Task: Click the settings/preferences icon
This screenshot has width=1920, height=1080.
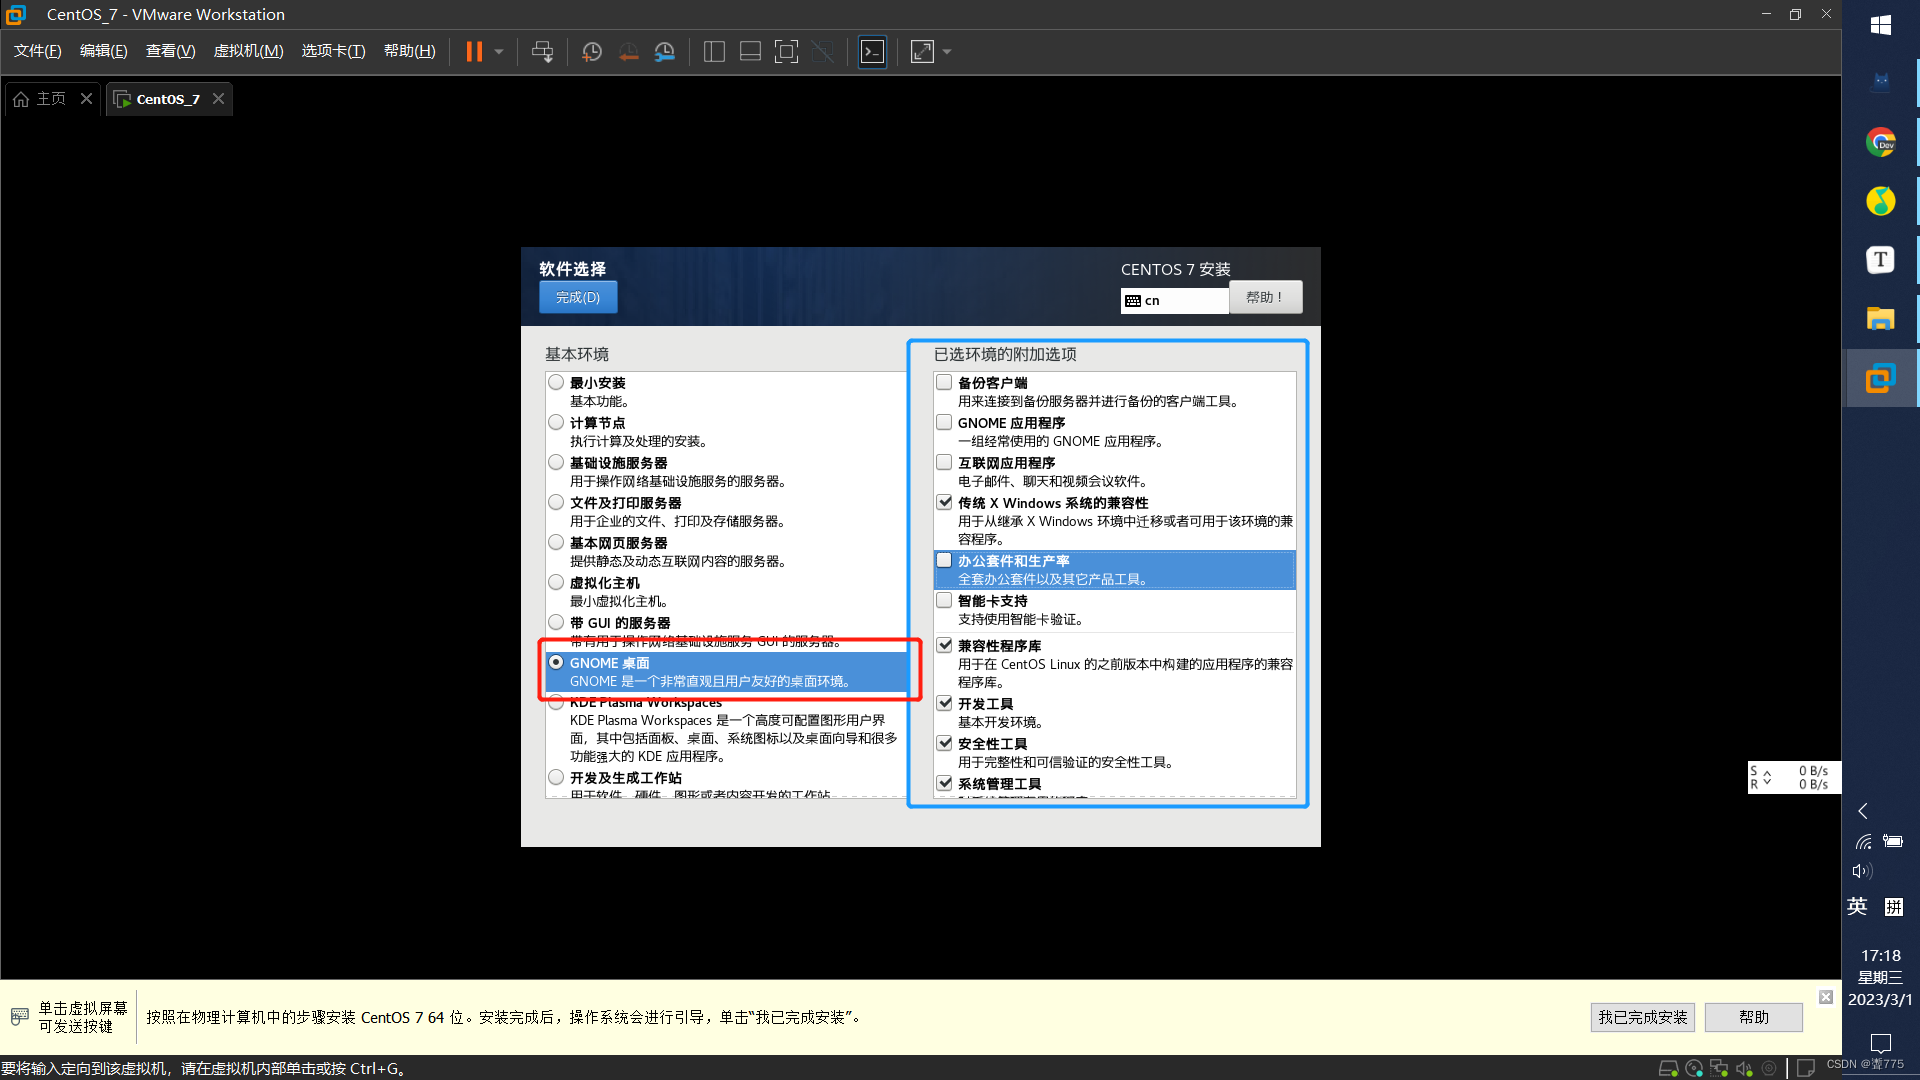Action: coord(666,51)
